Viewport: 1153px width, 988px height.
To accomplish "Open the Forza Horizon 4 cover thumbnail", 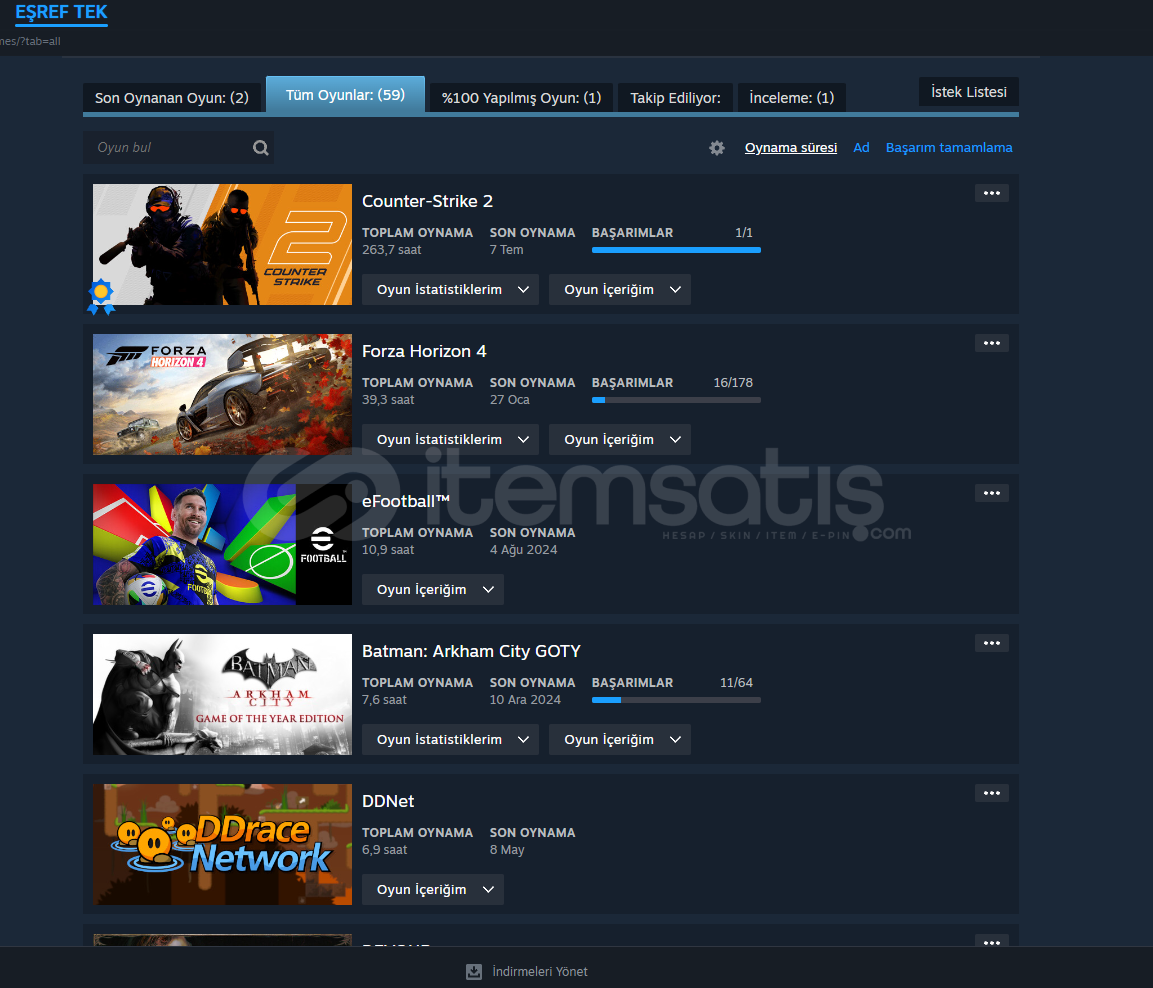I will click(x=222, y=395).
